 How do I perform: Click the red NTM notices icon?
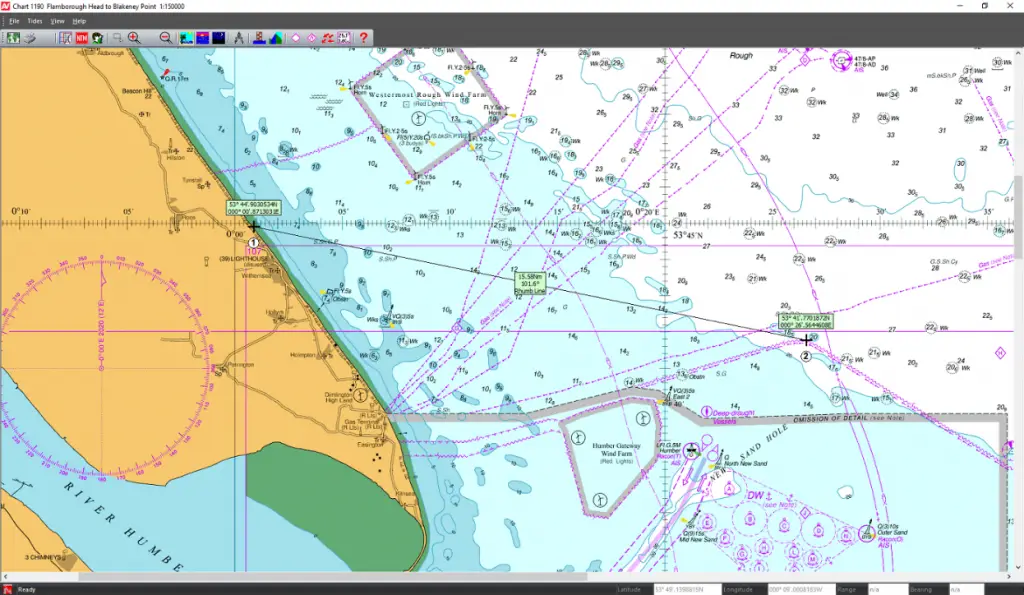coord(81,38)
